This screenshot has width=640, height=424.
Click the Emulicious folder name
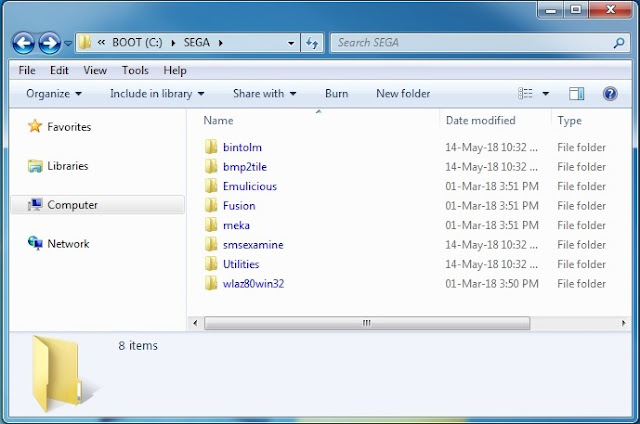250,186
